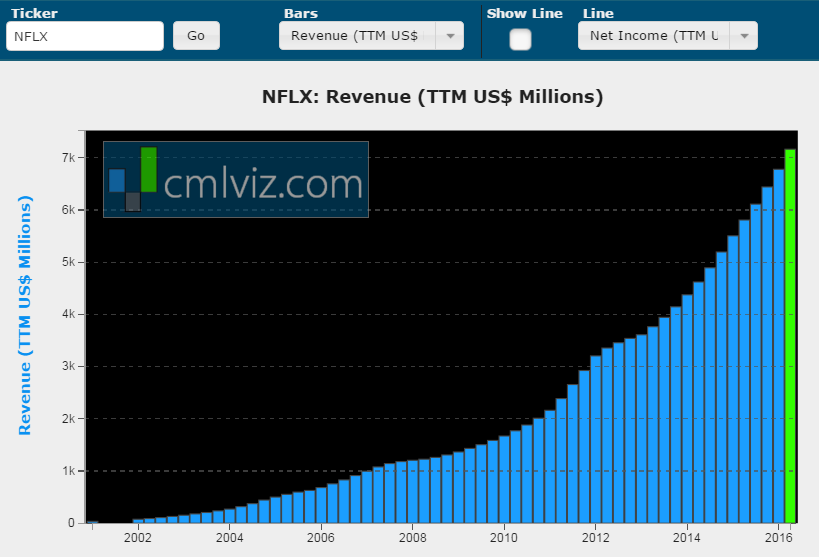Click the Go button
This screenshot has height=557, width=819.
(x=196, y=36)
